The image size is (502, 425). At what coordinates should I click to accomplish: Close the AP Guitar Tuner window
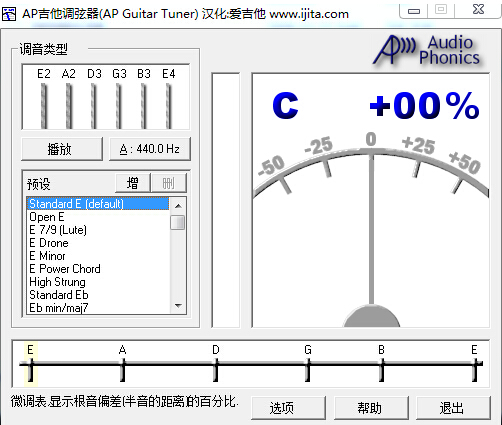point(478,10)
